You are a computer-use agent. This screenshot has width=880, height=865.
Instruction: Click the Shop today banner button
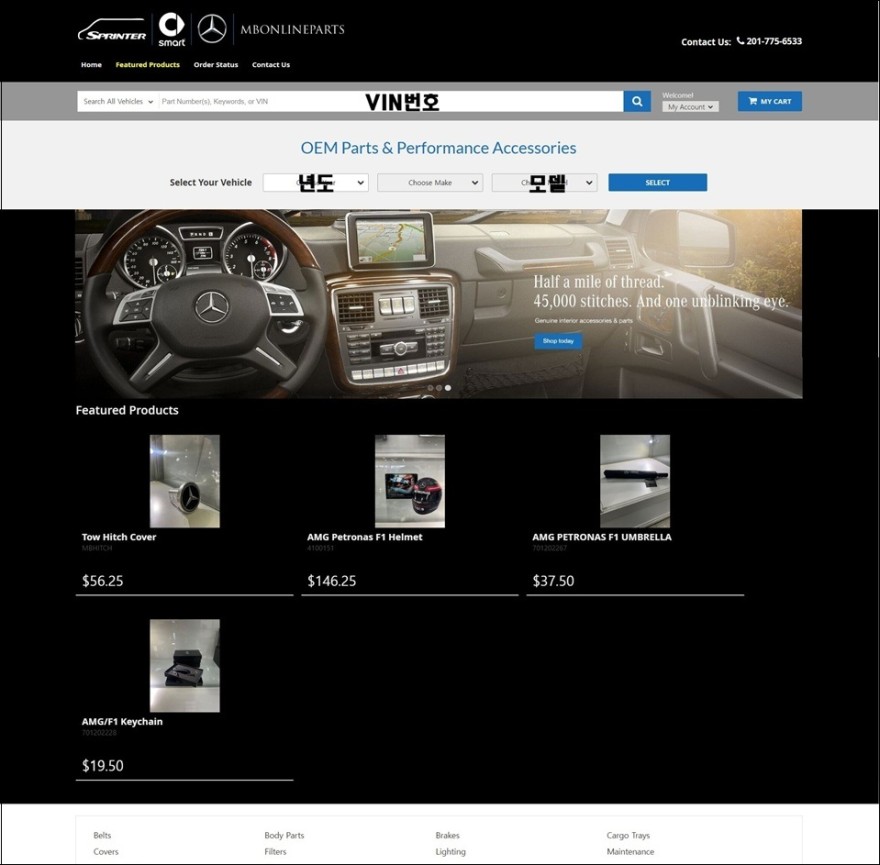click(x=558, y=341)
